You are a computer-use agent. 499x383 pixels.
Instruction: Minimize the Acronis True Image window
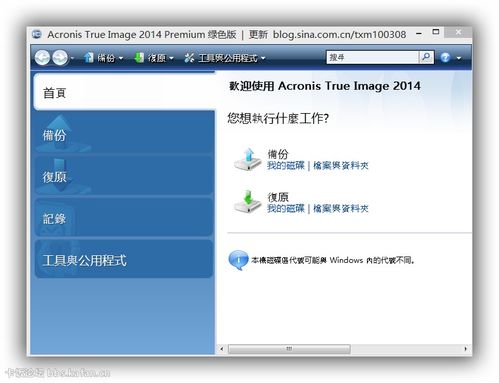pyautogui.click(x=419, y=33)
